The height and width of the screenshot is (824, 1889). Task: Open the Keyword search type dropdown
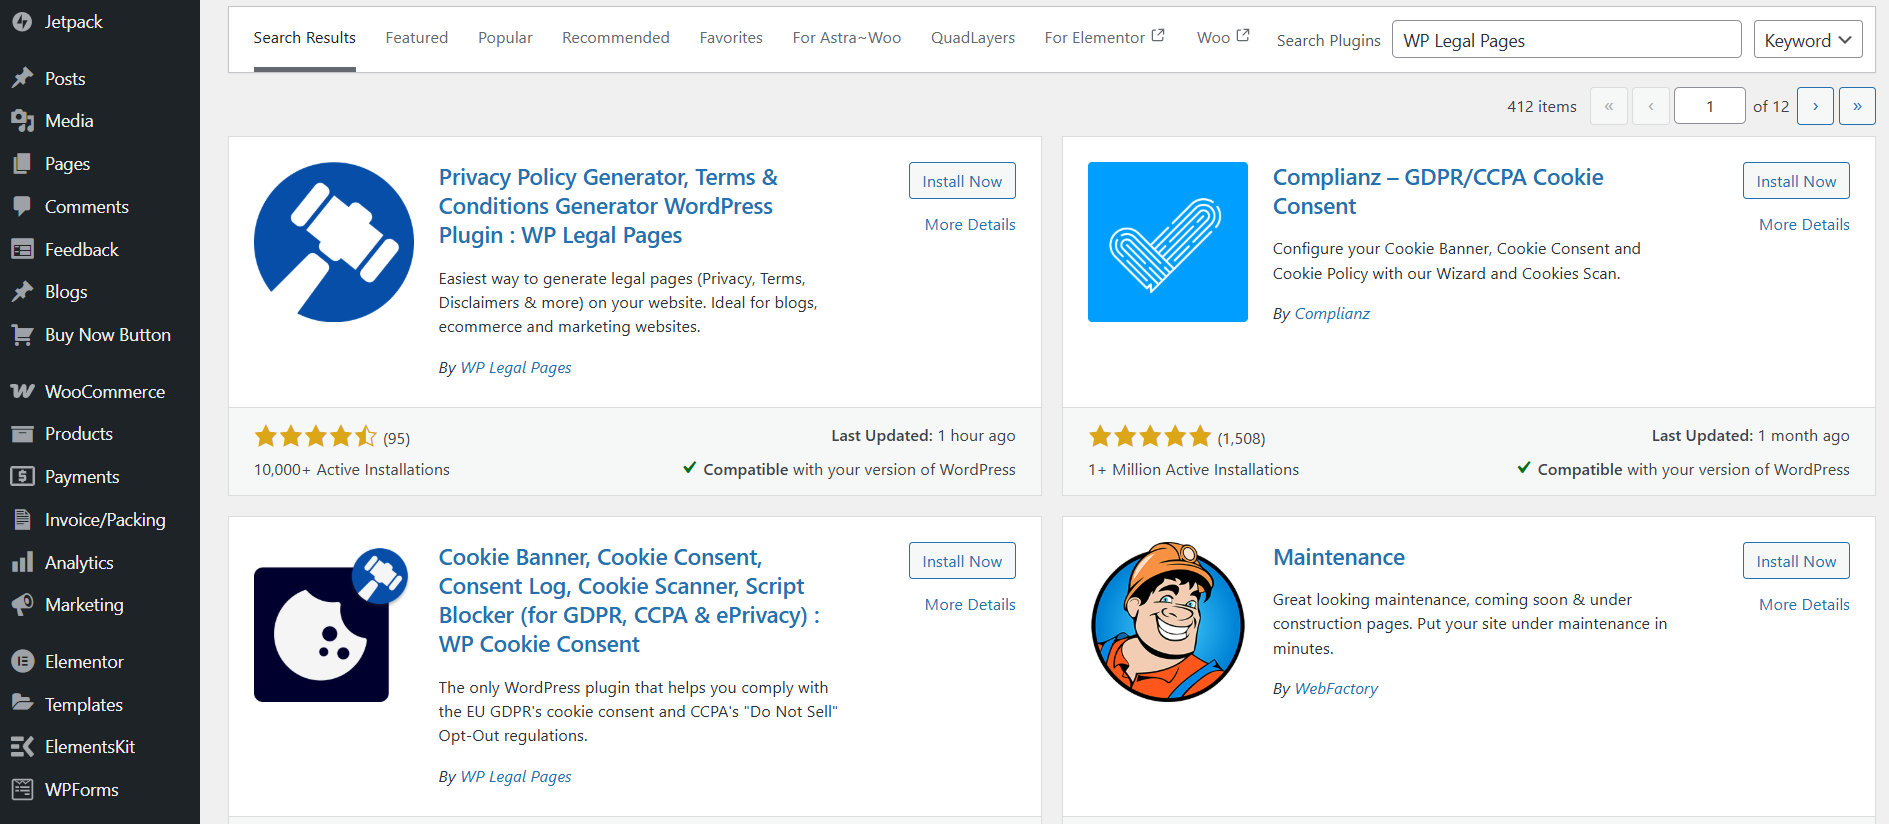[1807, 40]
